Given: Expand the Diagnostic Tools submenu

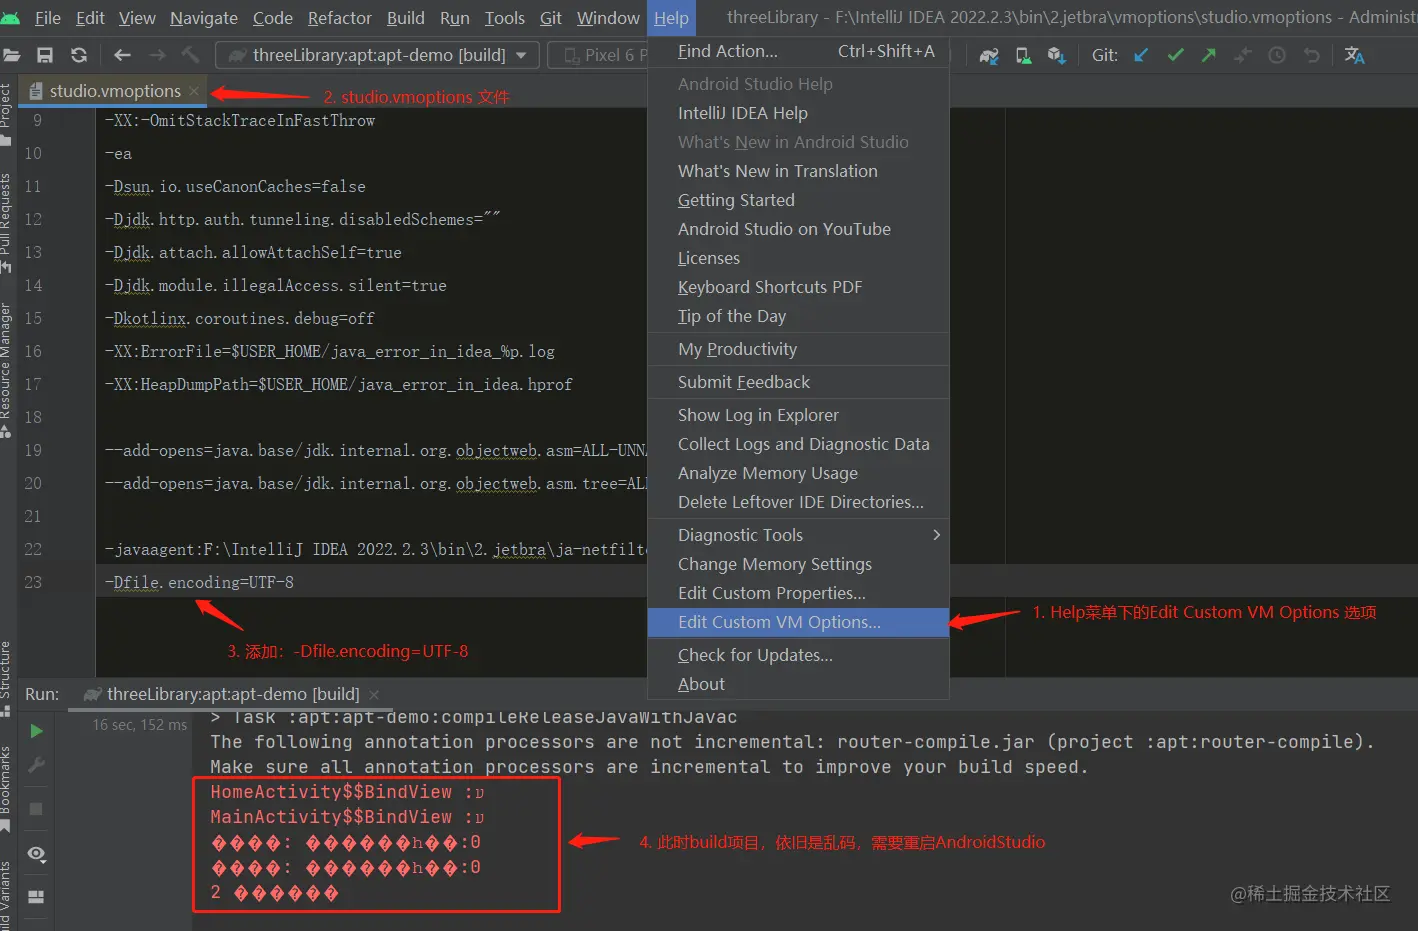Looking at the screenshot, I should tap(798, 535).
